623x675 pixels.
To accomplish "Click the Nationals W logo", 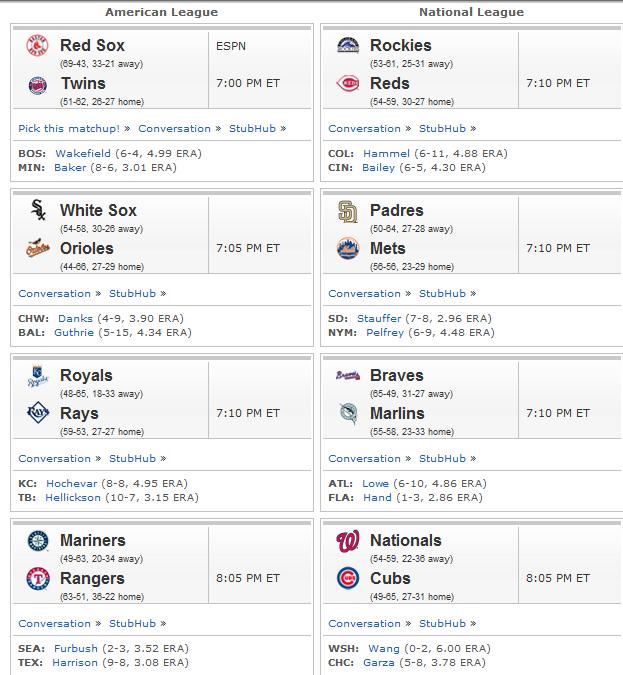I will (x=347, y=542).
